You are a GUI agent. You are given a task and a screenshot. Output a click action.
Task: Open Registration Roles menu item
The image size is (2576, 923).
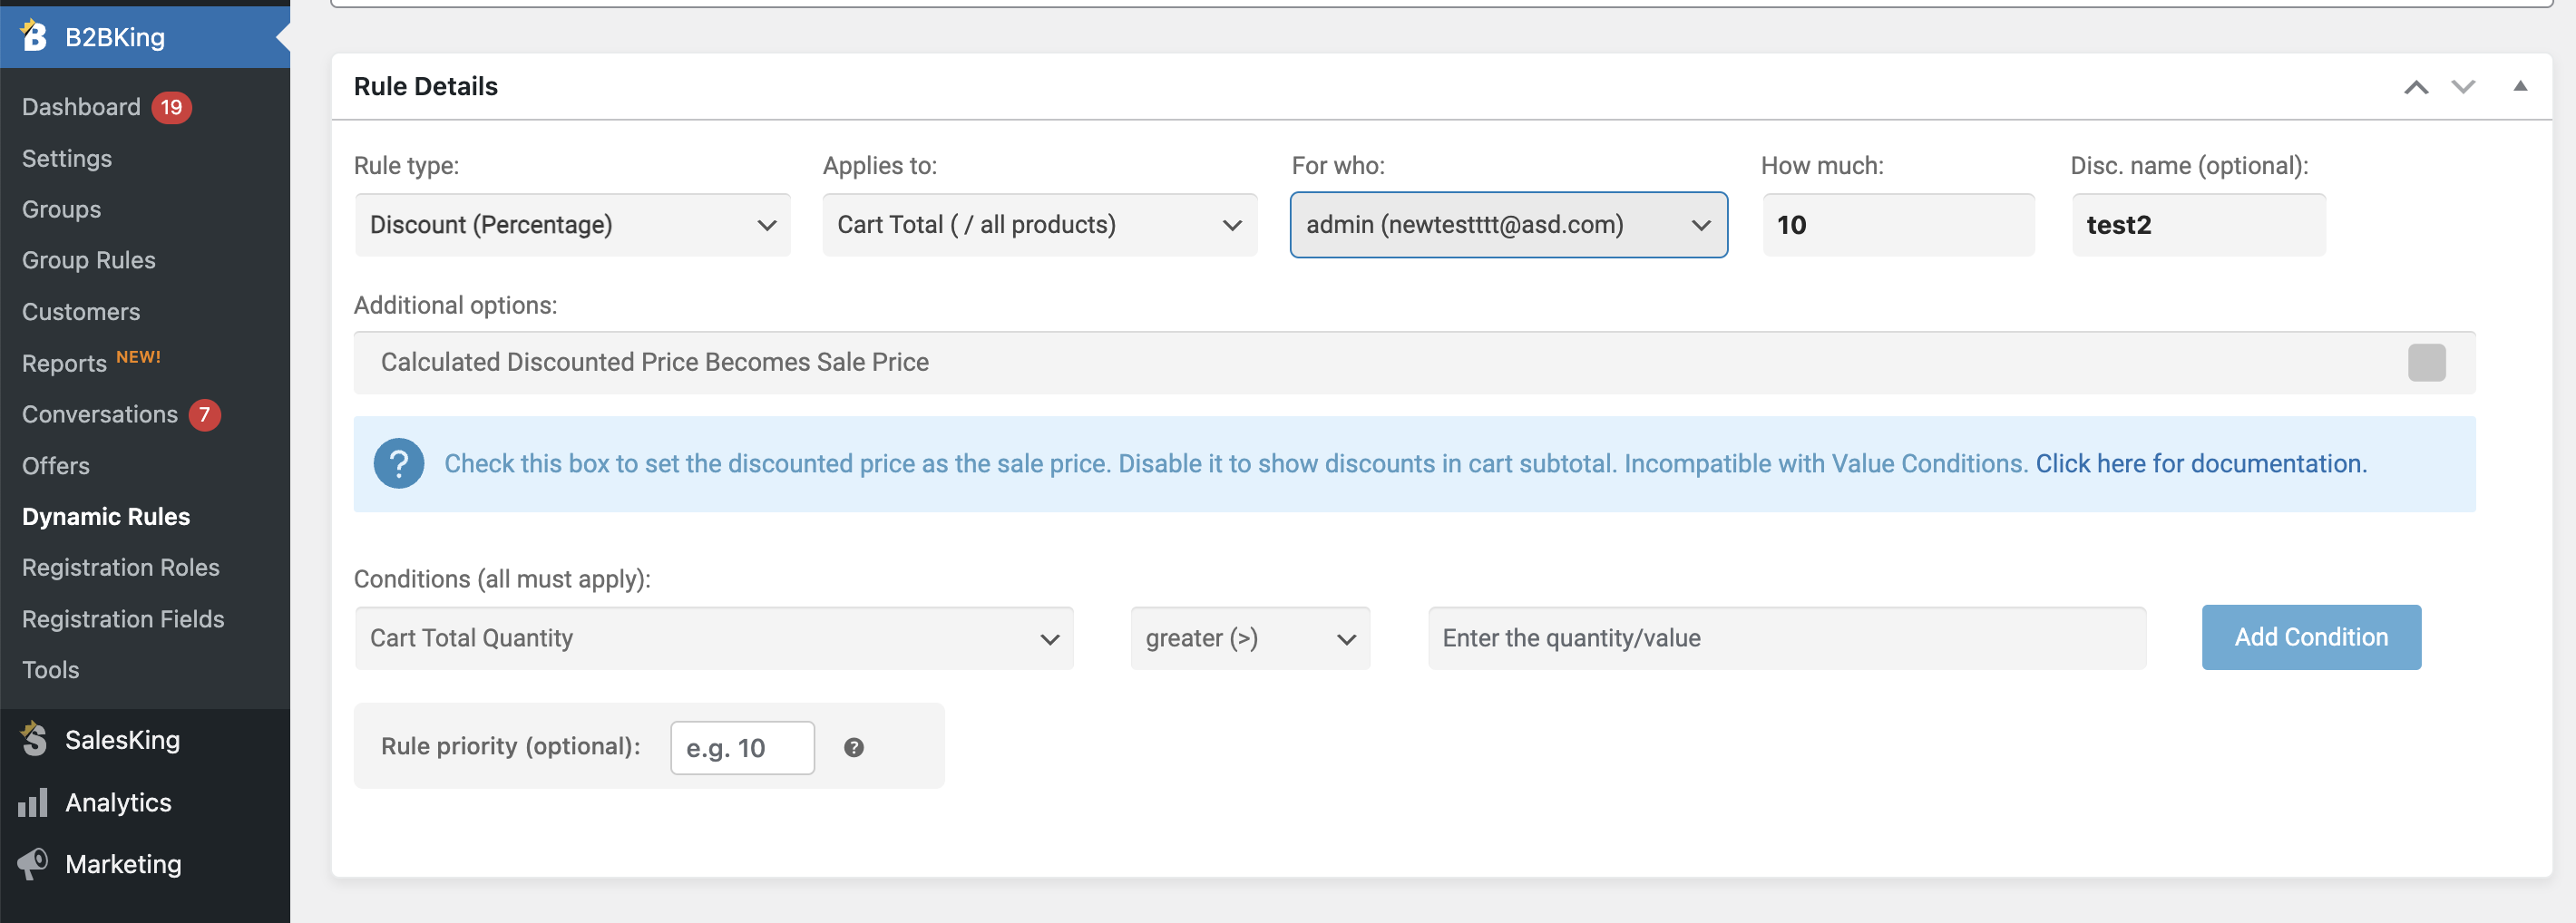pos(121,567)
